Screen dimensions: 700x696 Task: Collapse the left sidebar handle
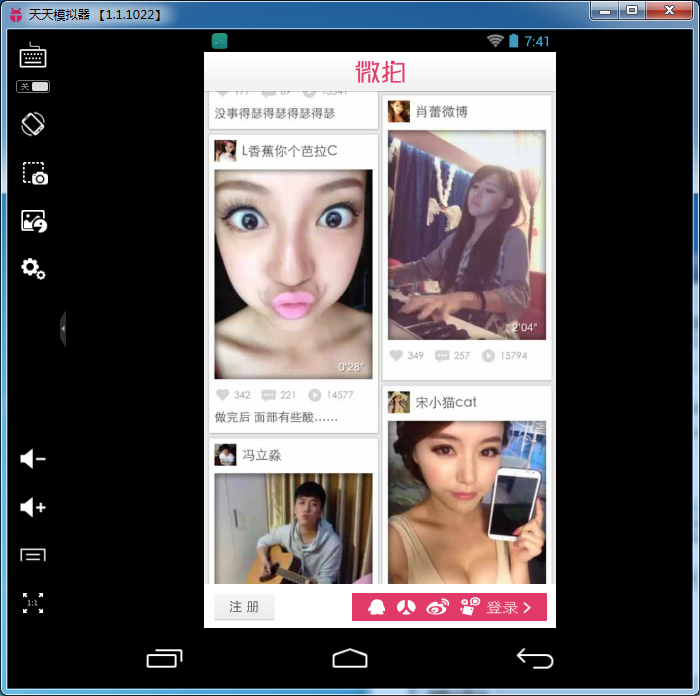63,329
